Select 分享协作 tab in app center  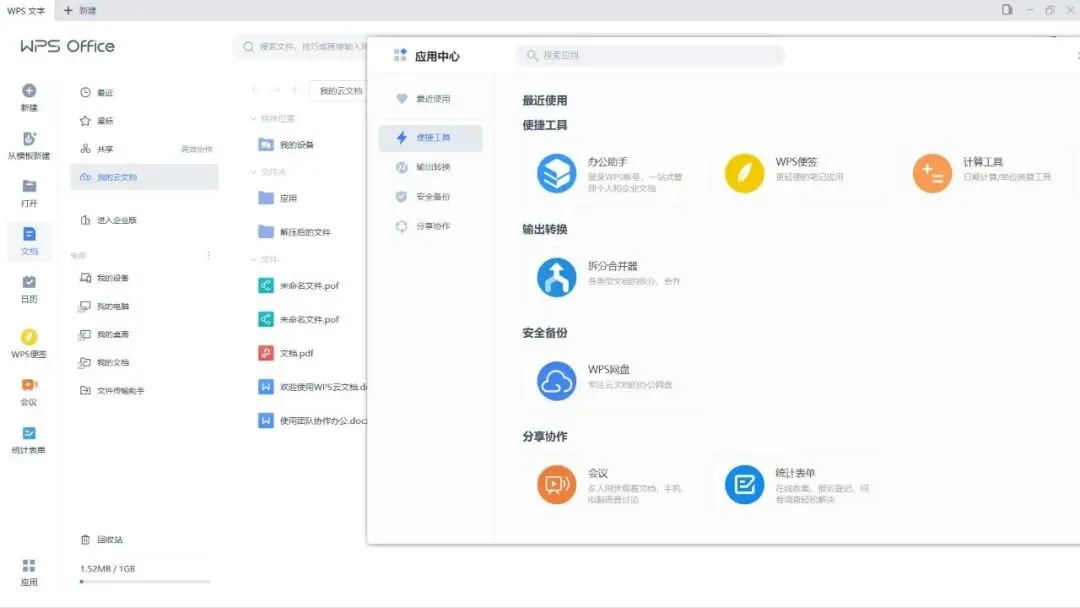(x=430, y=226)
